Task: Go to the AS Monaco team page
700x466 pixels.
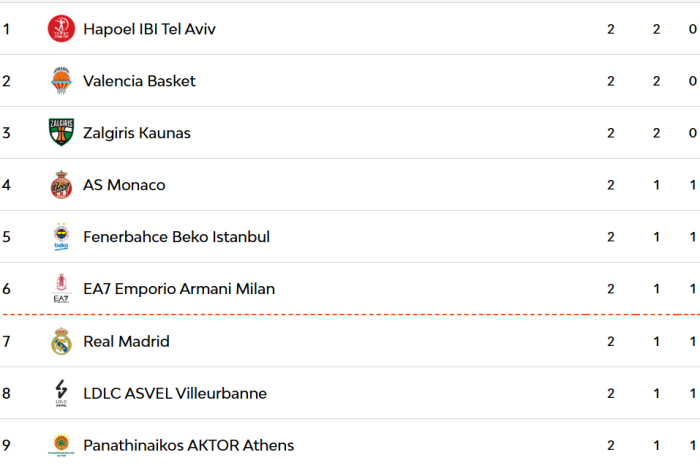Action: point(124,185)
